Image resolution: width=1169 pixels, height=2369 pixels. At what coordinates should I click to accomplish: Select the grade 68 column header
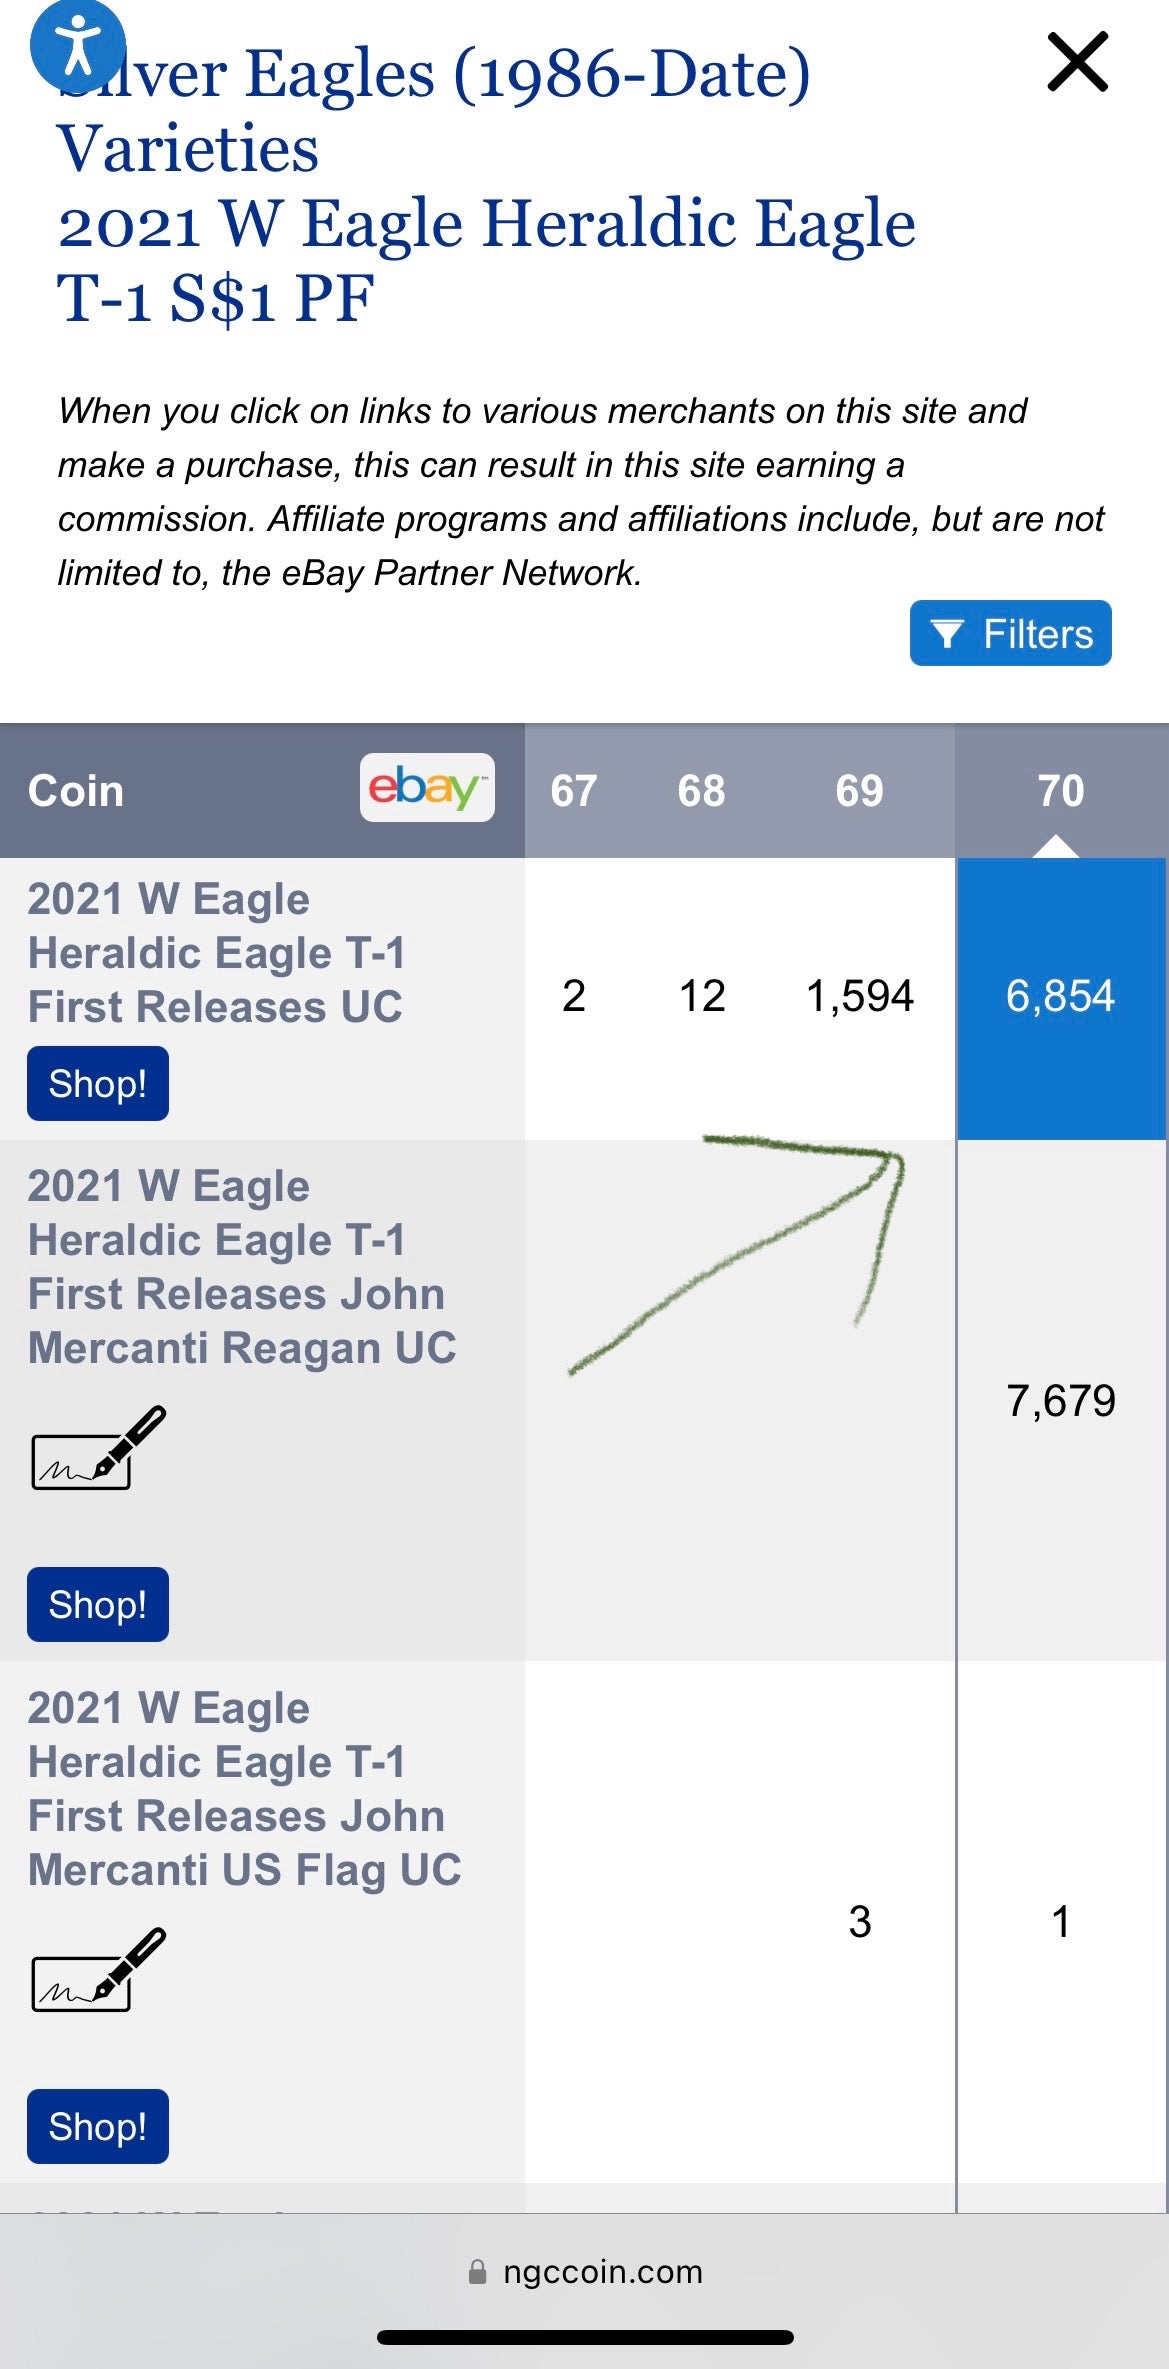tap(701, 790)
